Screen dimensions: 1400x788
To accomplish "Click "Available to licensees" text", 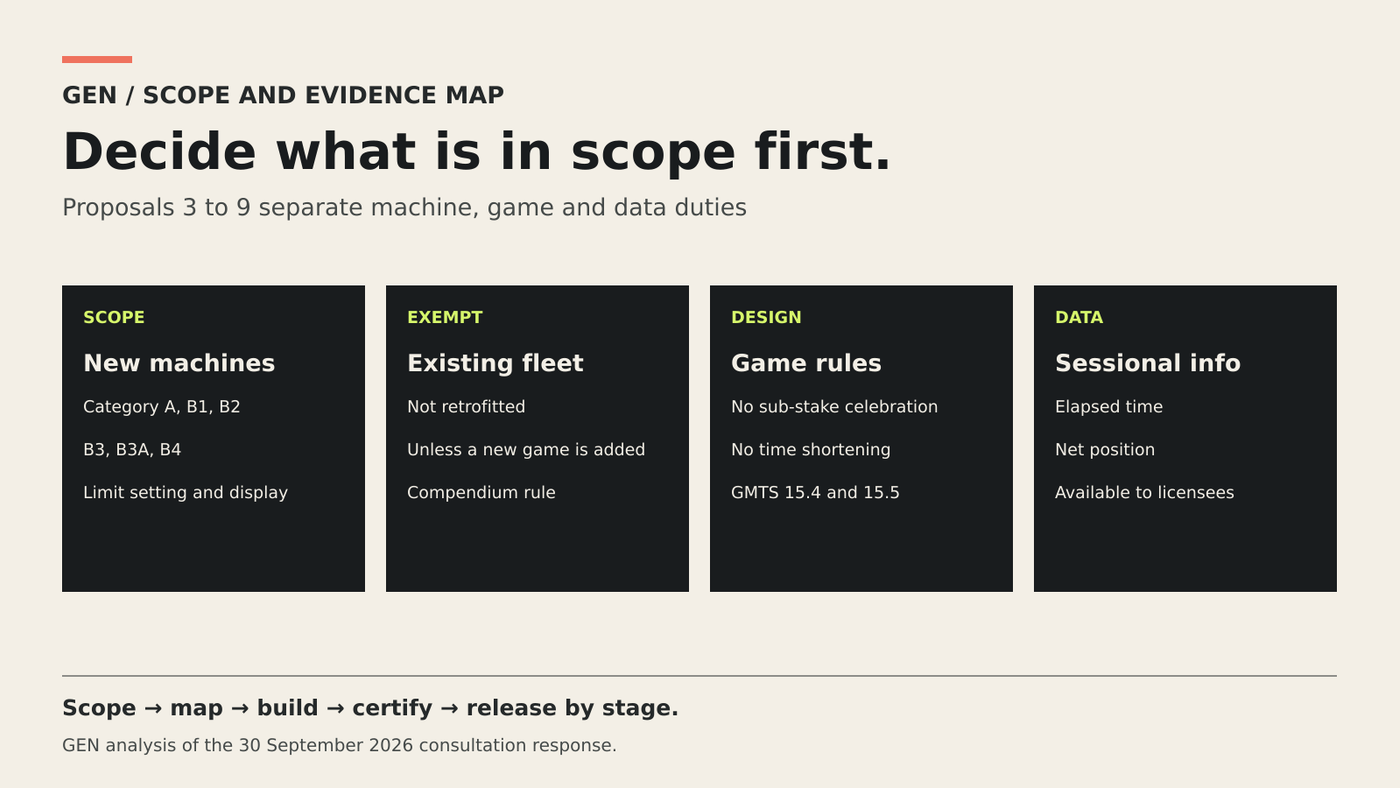I will coord(1144,493).
